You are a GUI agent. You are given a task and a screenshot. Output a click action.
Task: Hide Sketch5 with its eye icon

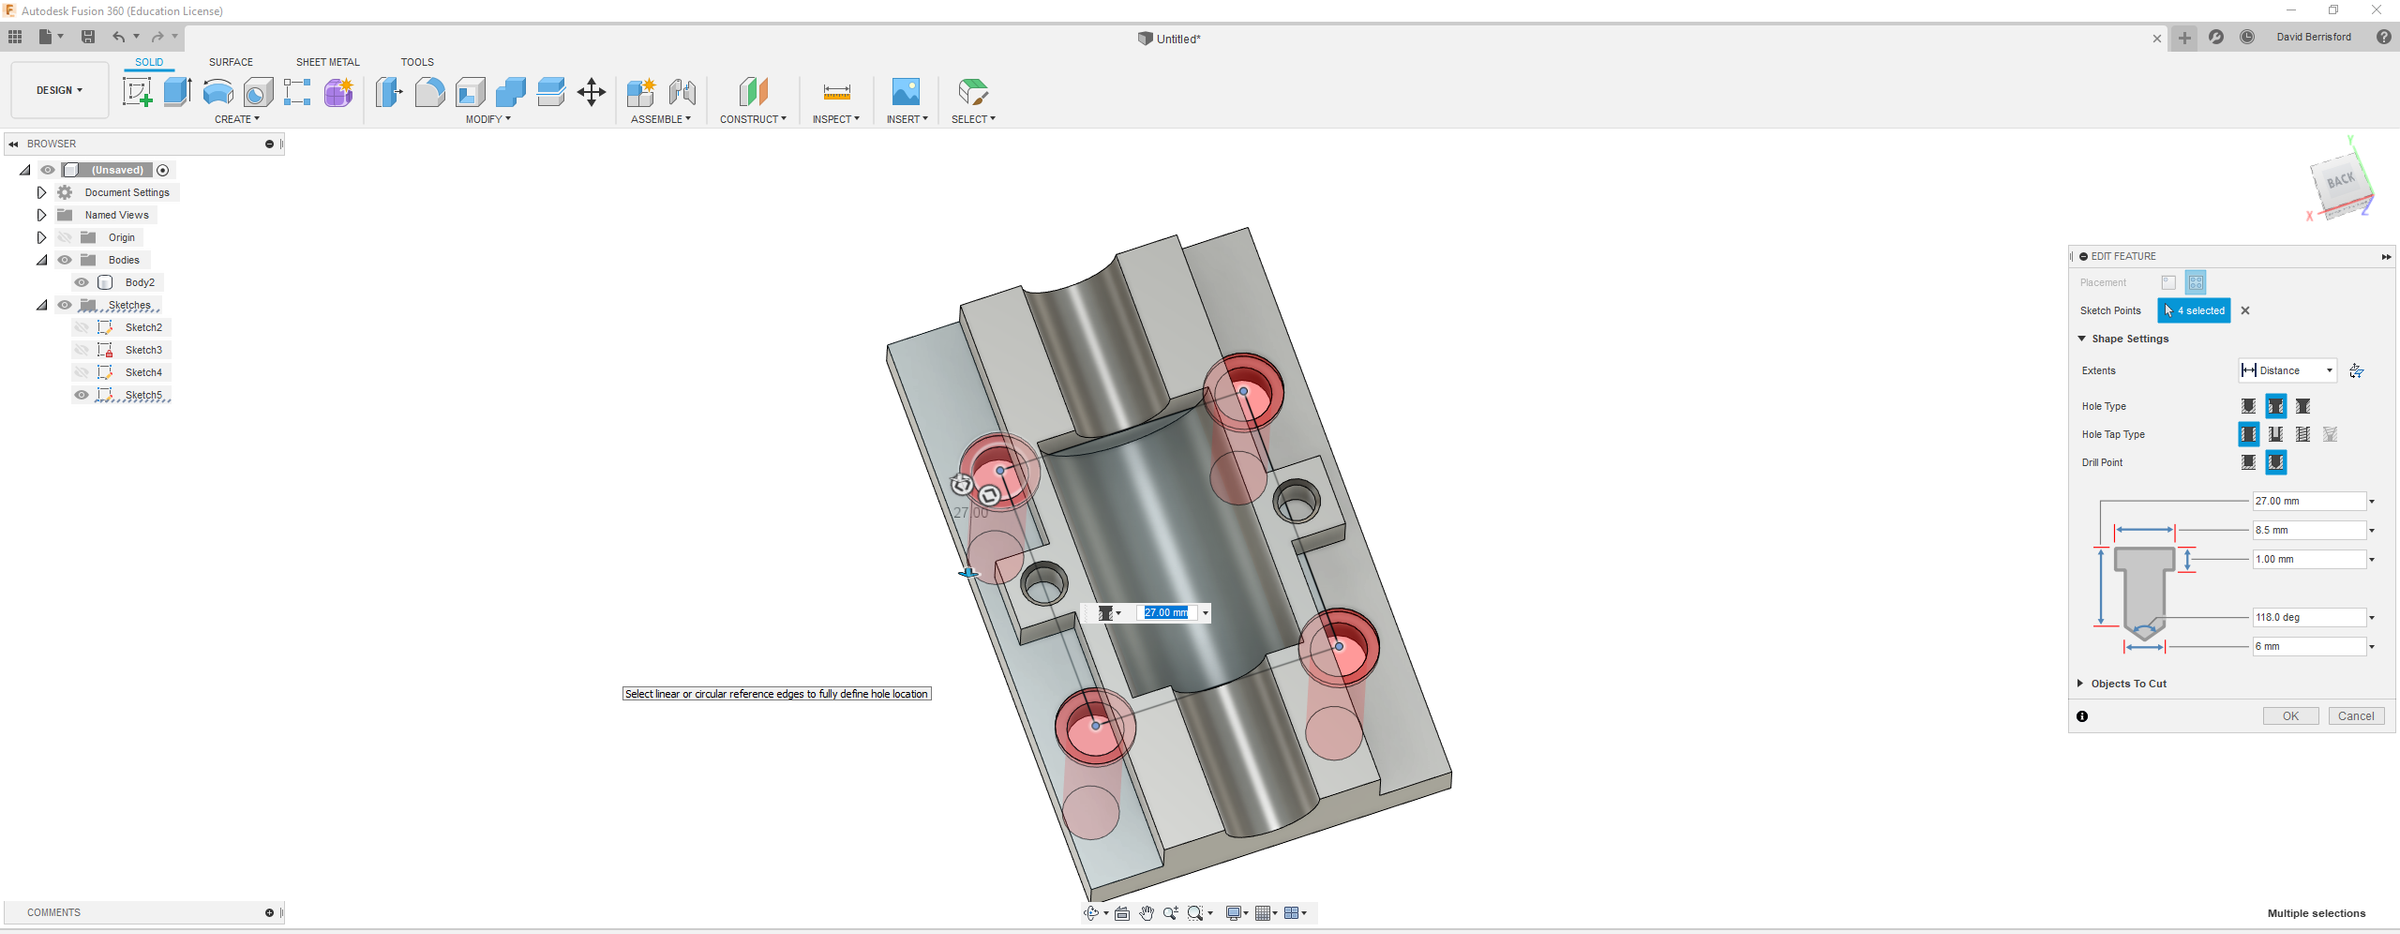pos(82,395)
